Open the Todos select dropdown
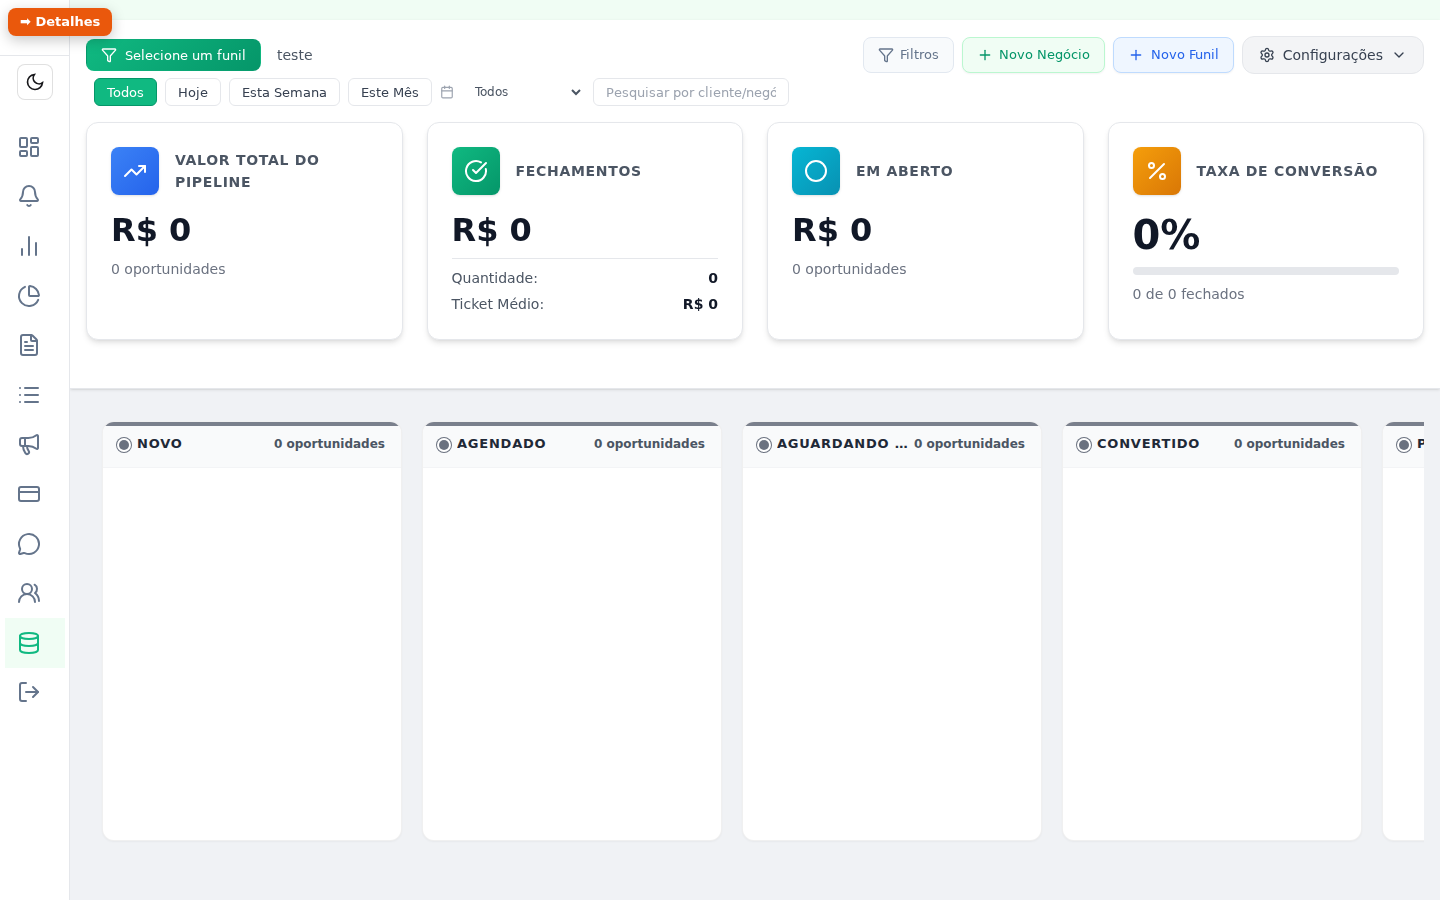The height and width of the screenshot is (900, 1440). point(527,92)
